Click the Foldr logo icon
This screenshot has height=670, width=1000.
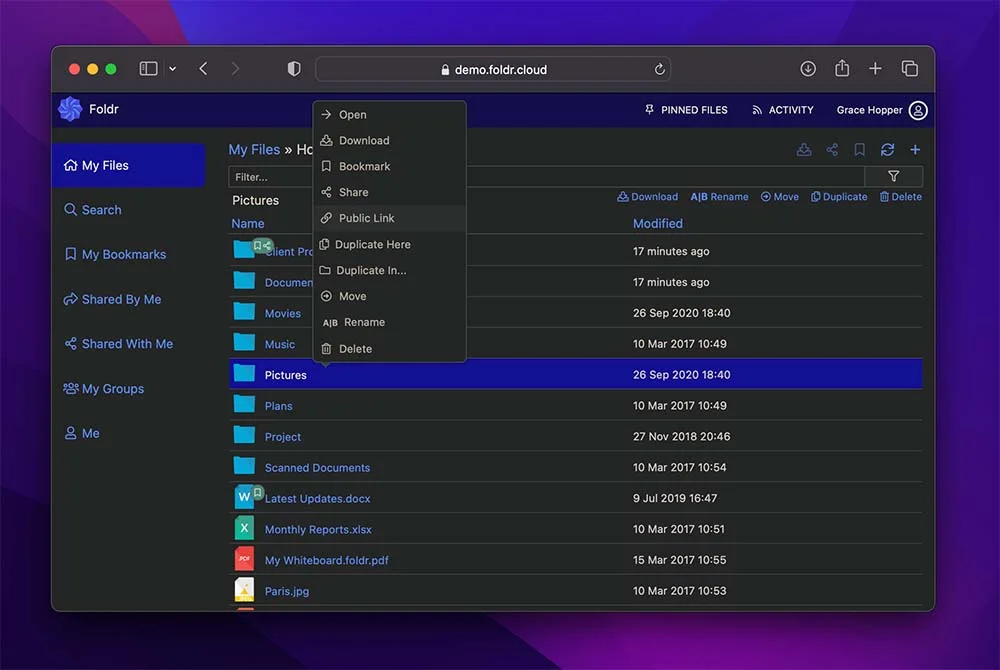click(x=70, y=109)
